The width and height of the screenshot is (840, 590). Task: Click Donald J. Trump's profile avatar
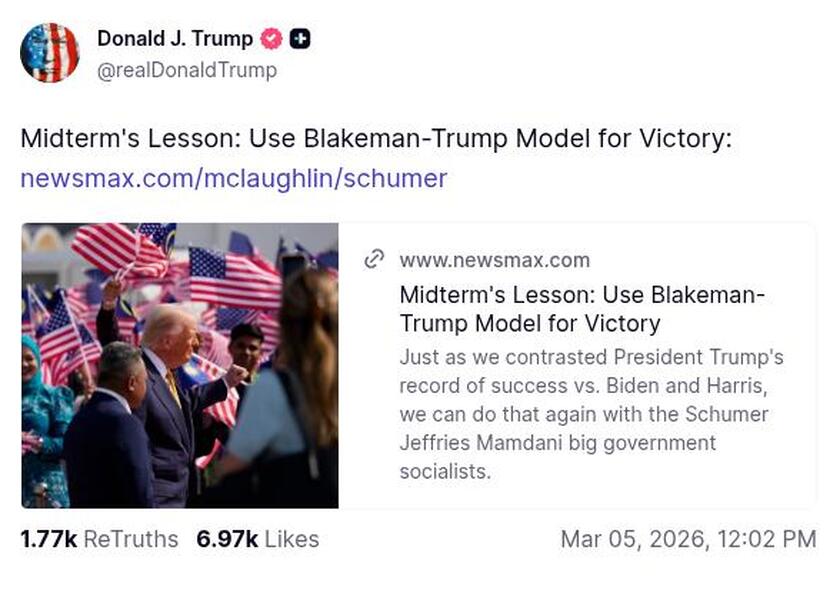[50, 51]
